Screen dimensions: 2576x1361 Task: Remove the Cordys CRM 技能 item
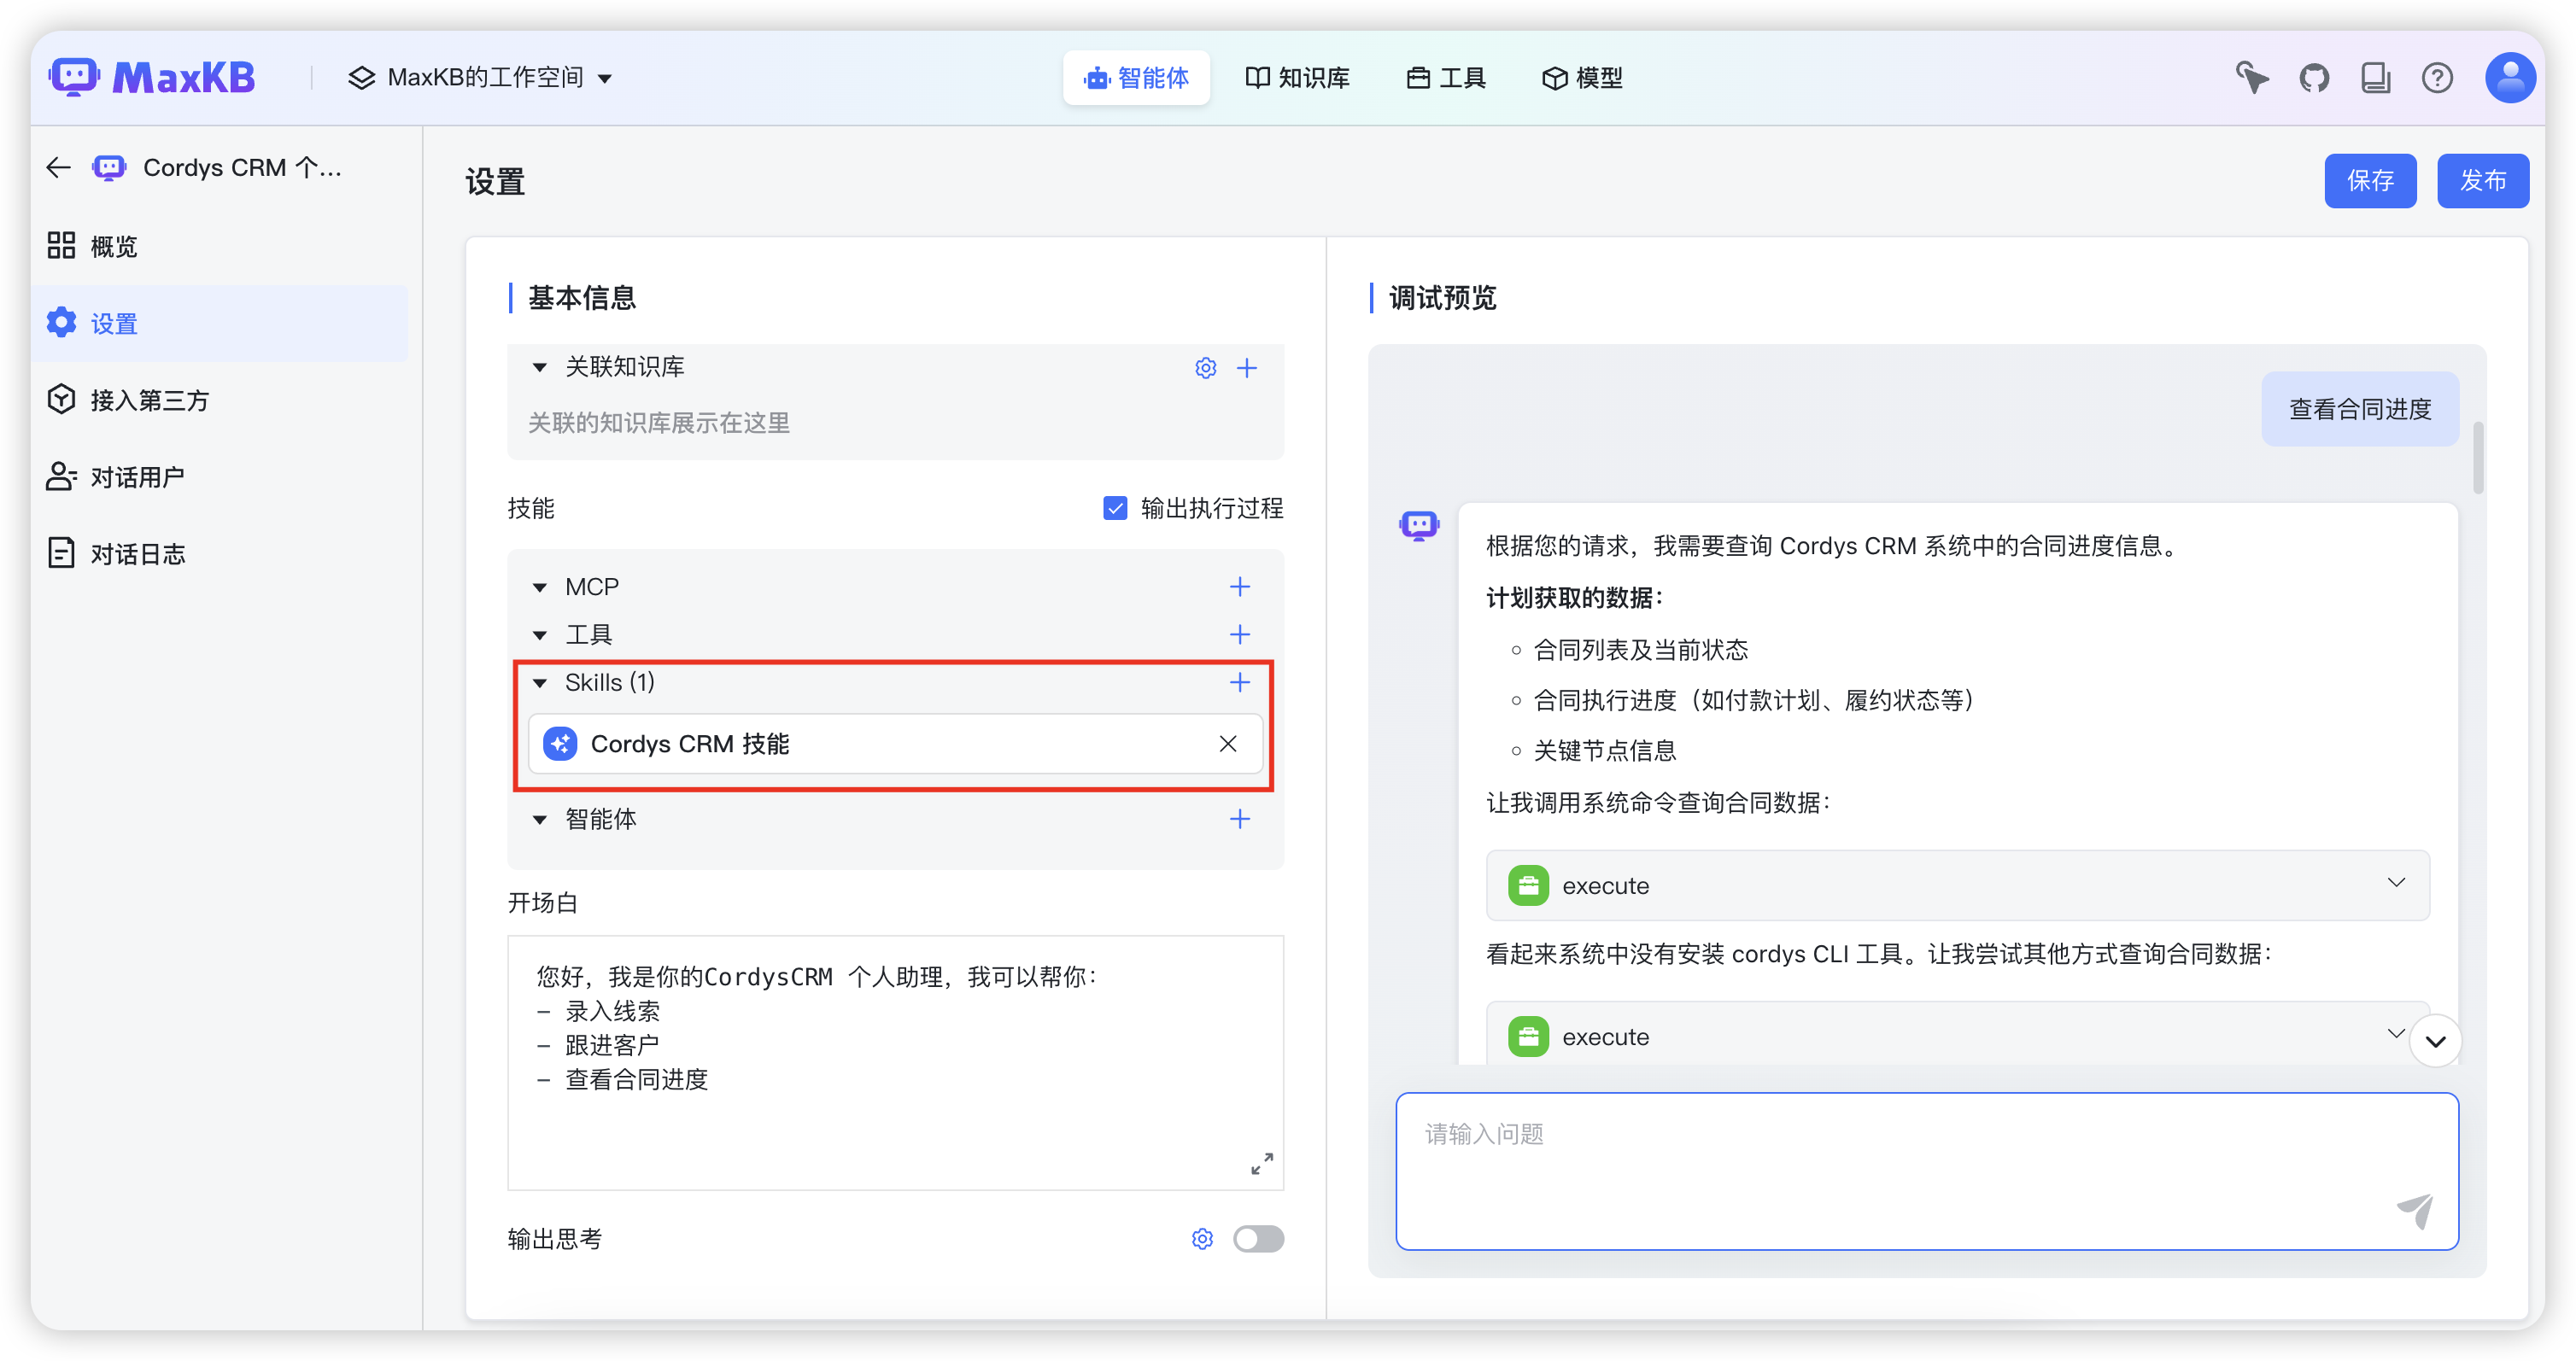point(1227,744)
